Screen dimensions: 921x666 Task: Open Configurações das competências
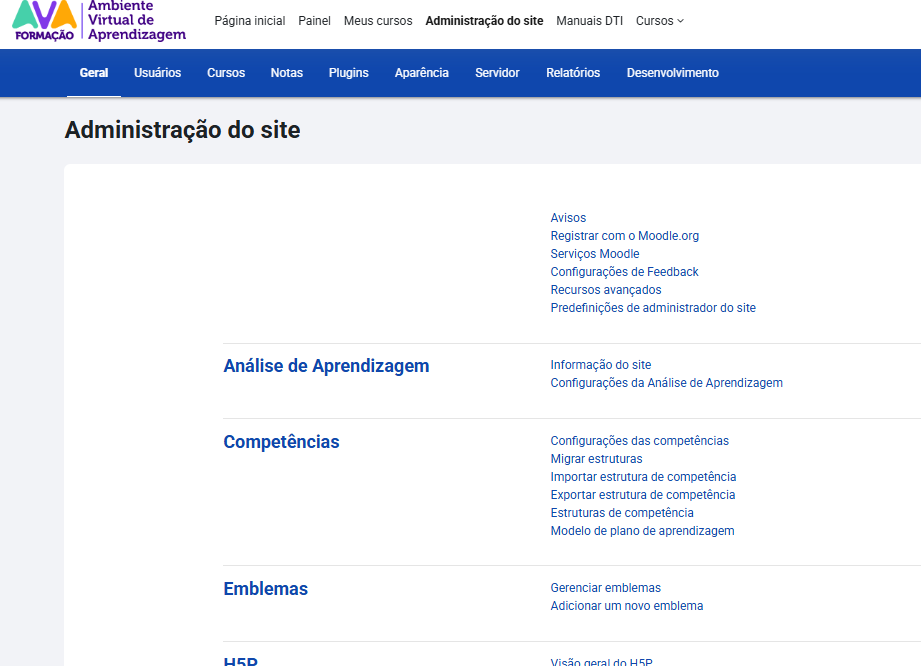point(639,441)
